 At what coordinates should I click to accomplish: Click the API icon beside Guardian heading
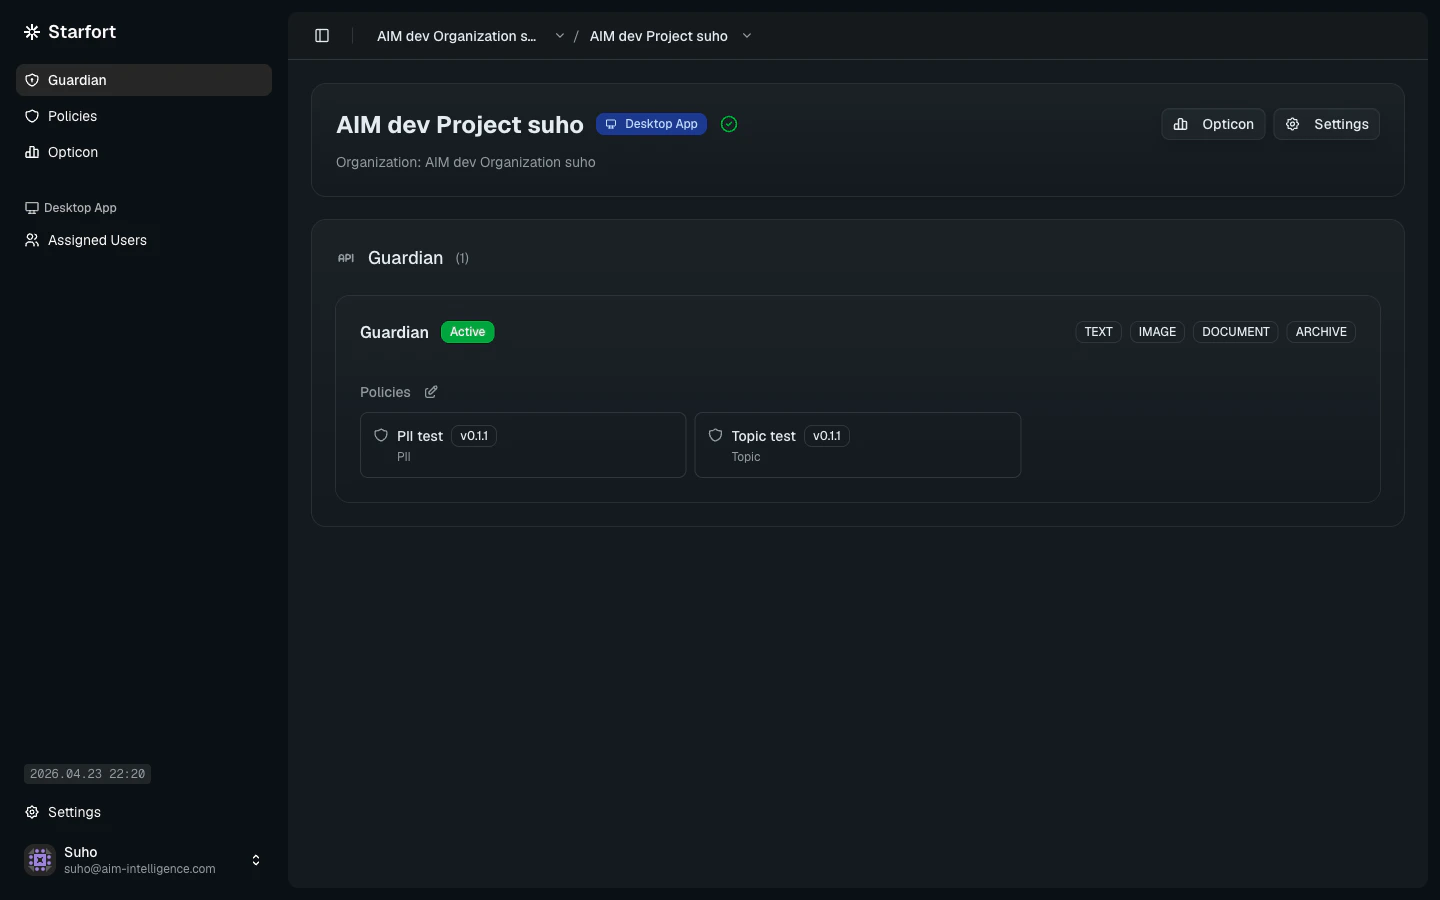[x=346, y=258]
